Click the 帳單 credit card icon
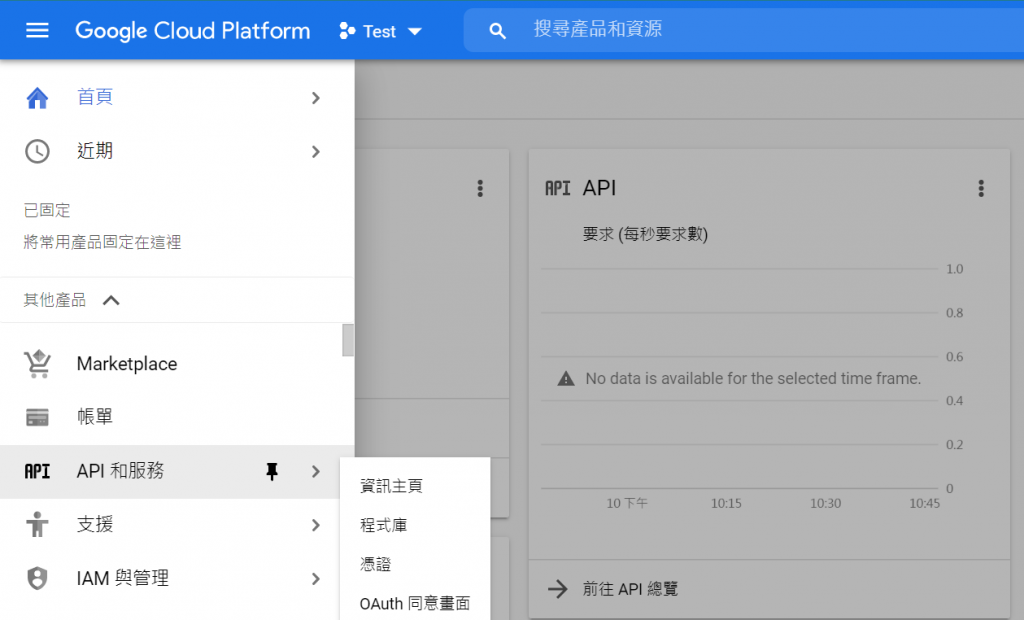1024x620 pixels. point(37,417)
